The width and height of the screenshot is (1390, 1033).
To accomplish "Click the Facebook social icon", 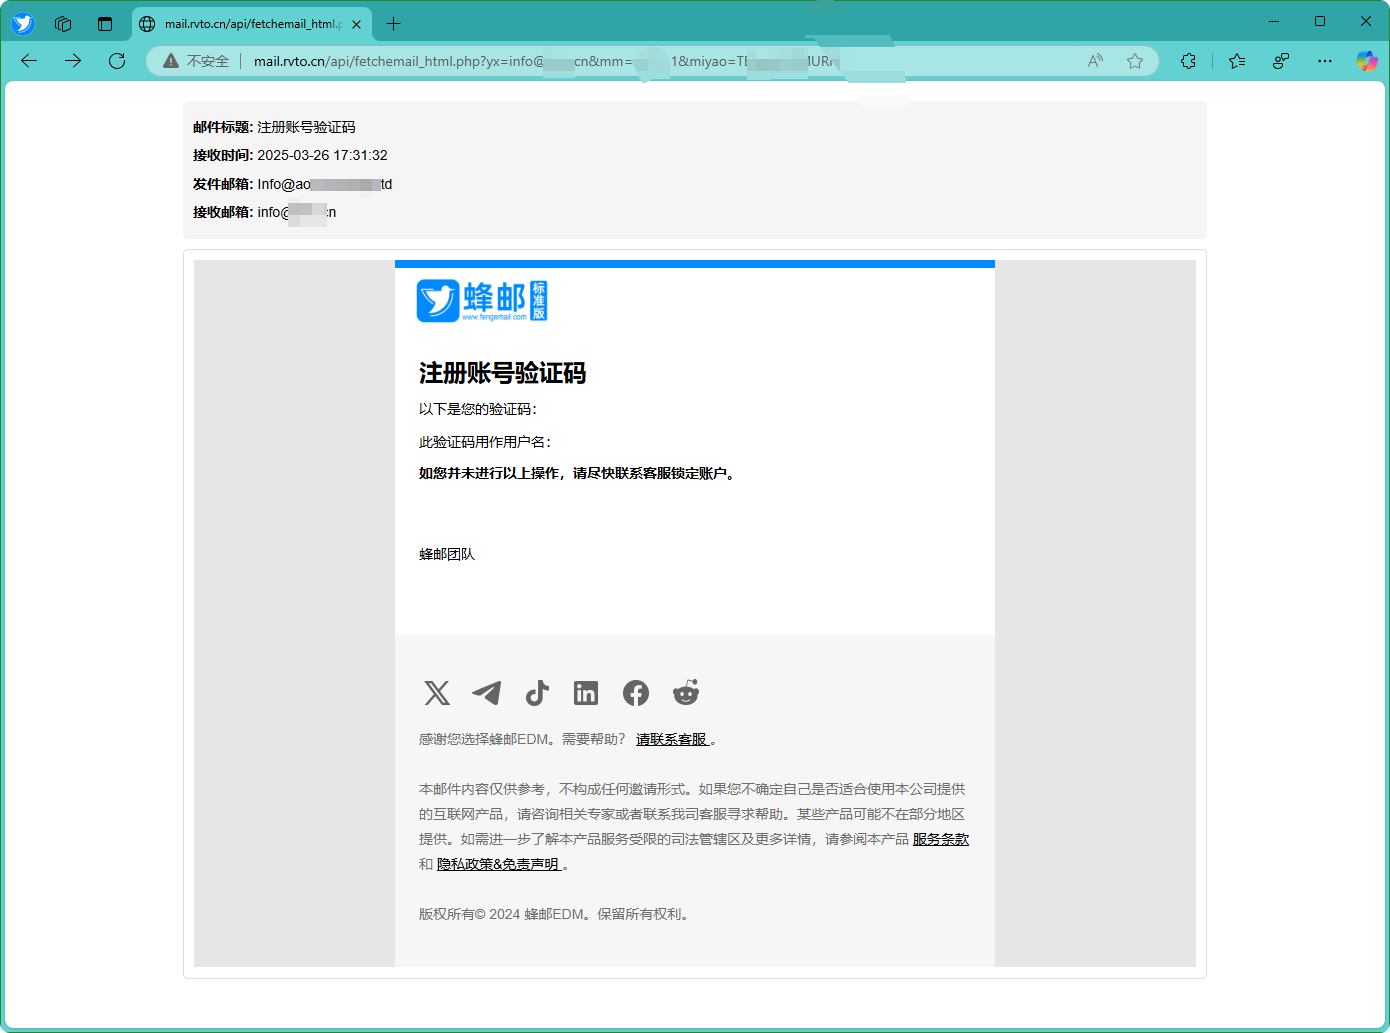I will (x=636, y=693).
